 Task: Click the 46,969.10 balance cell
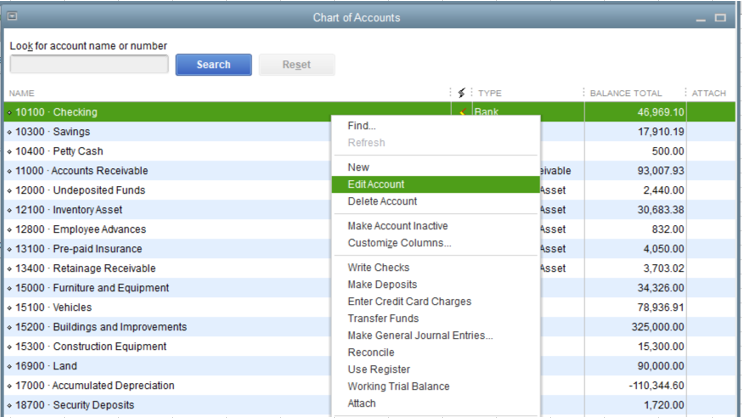[x=661, y=112]
